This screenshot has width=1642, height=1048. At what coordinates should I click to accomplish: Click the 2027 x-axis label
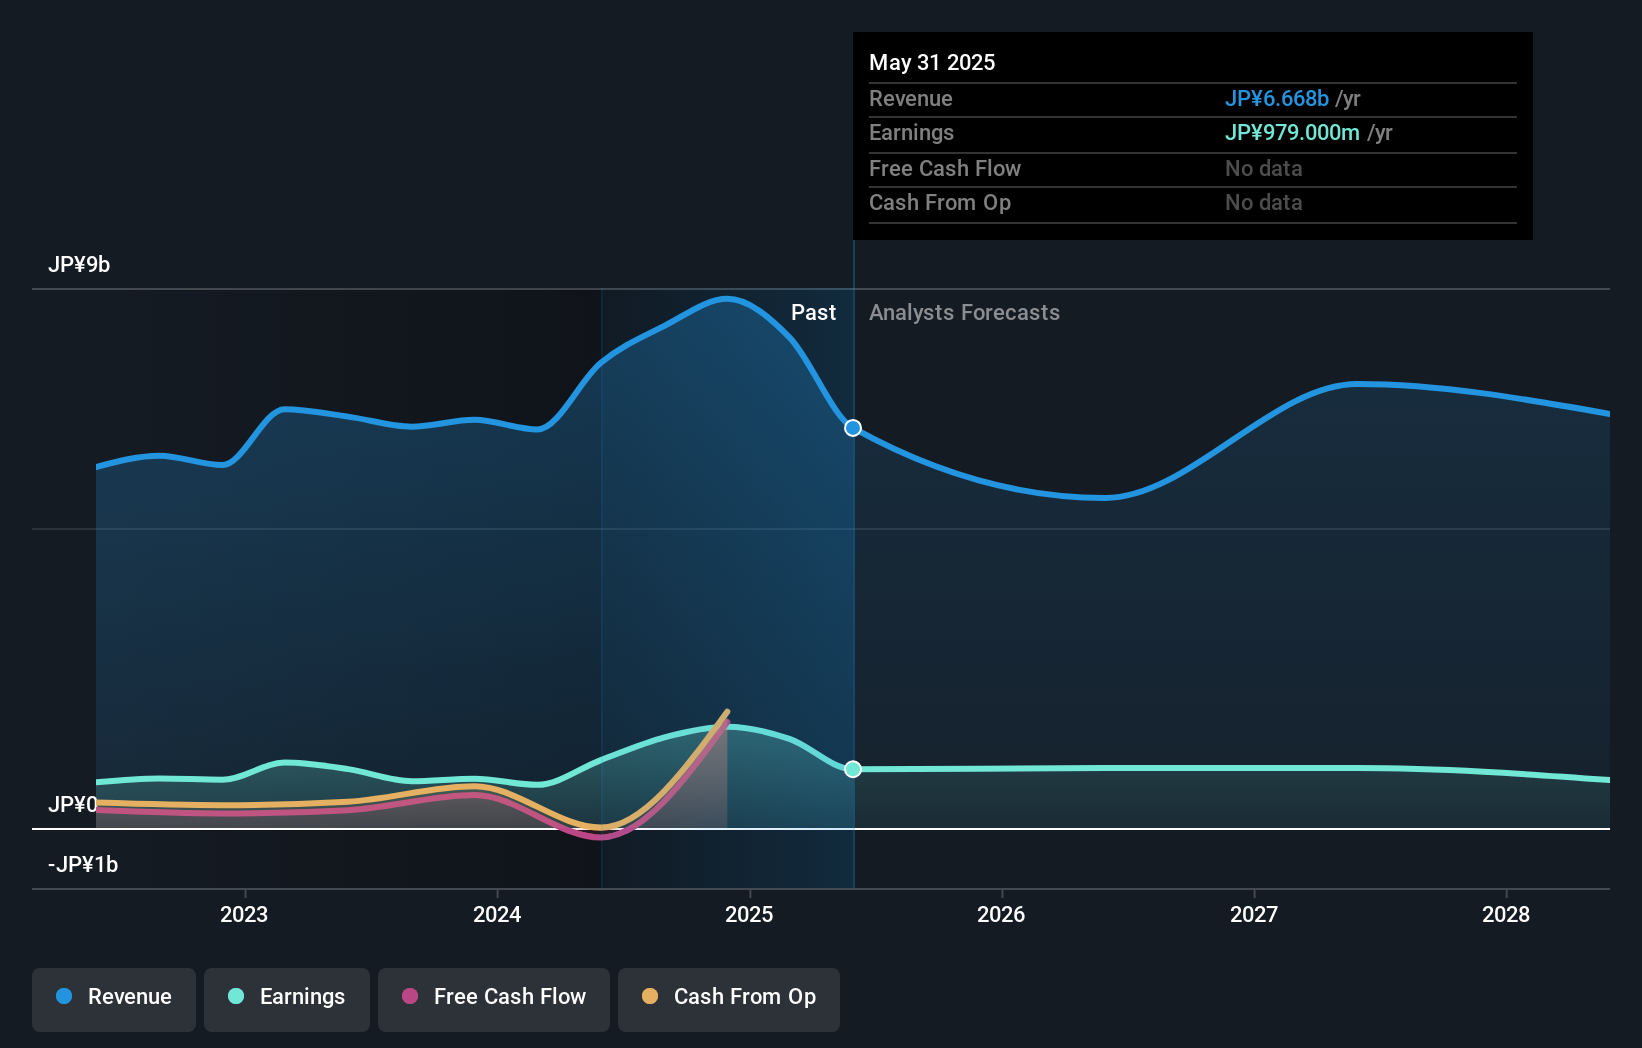point(1254,914)
